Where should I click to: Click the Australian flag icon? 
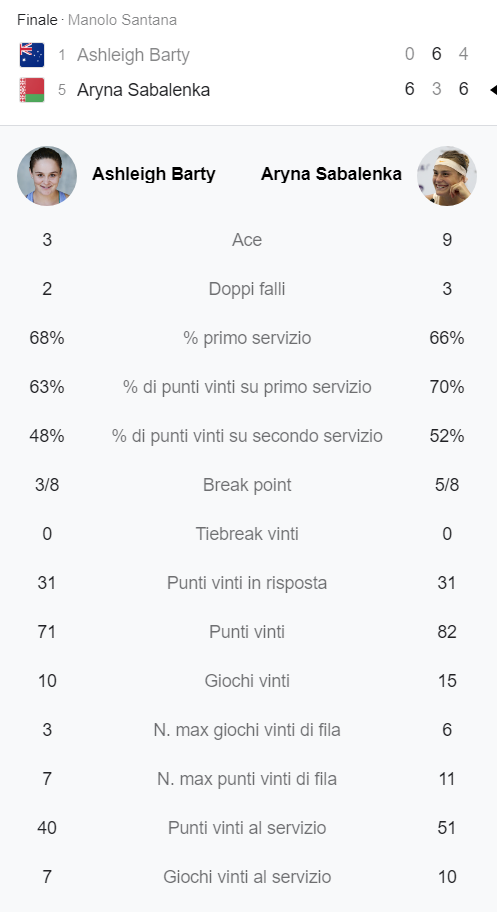tap(32, 55)
